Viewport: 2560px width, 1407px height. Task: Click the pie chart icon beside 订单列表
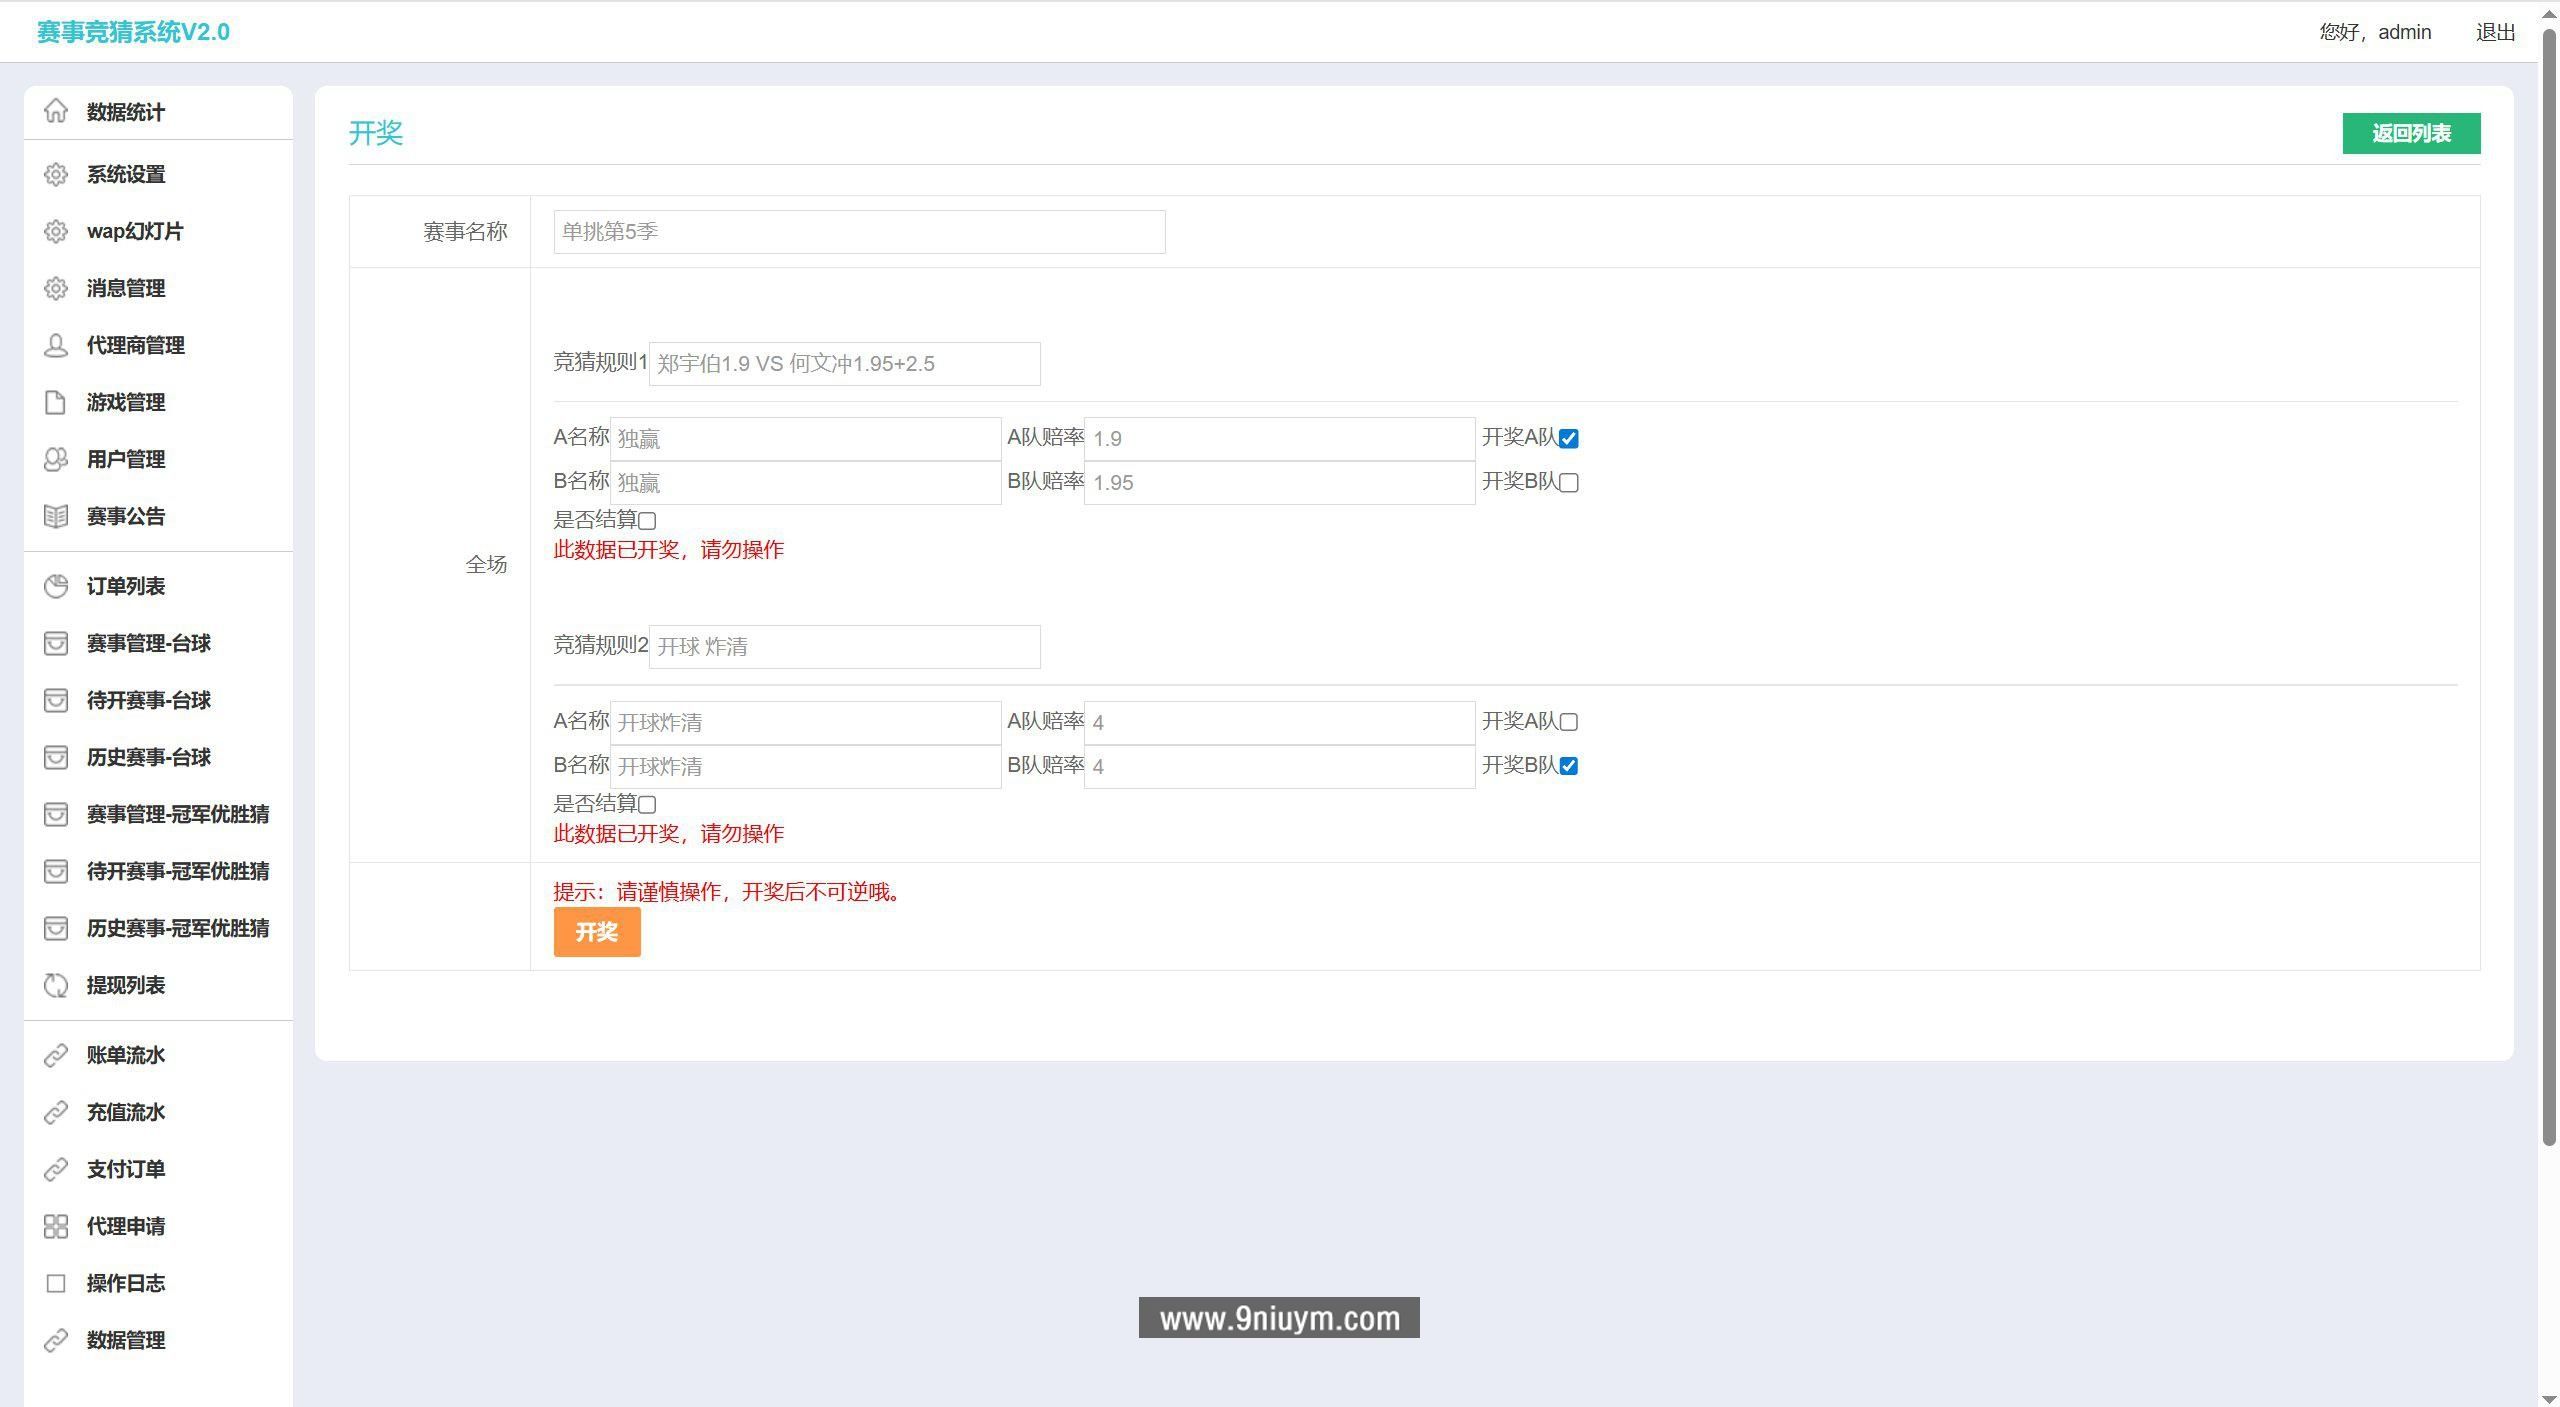click(56, 586)
